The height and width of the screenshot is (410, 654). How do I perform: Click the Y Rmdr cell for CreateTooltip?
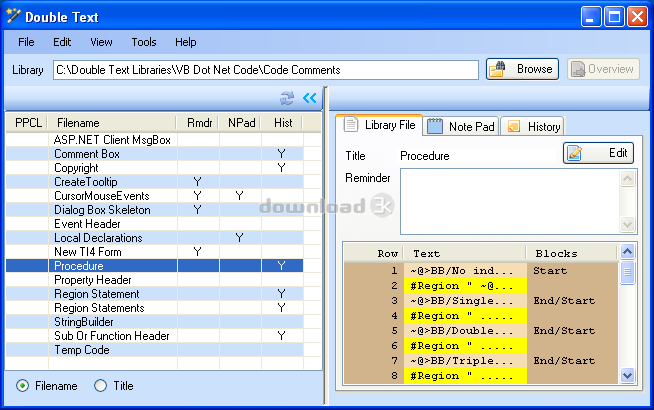[198, 182]
